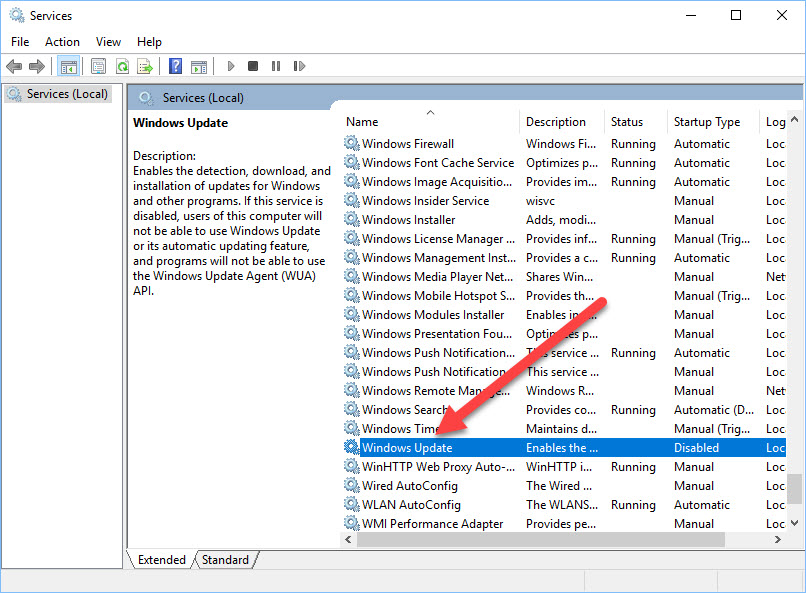
Task: Start the Windows Update service
Action: 231,66
